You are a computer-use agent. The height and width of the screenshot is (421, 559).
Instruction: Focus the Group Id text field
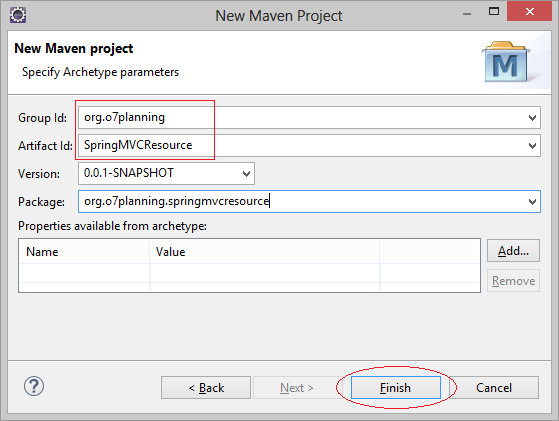309,118
